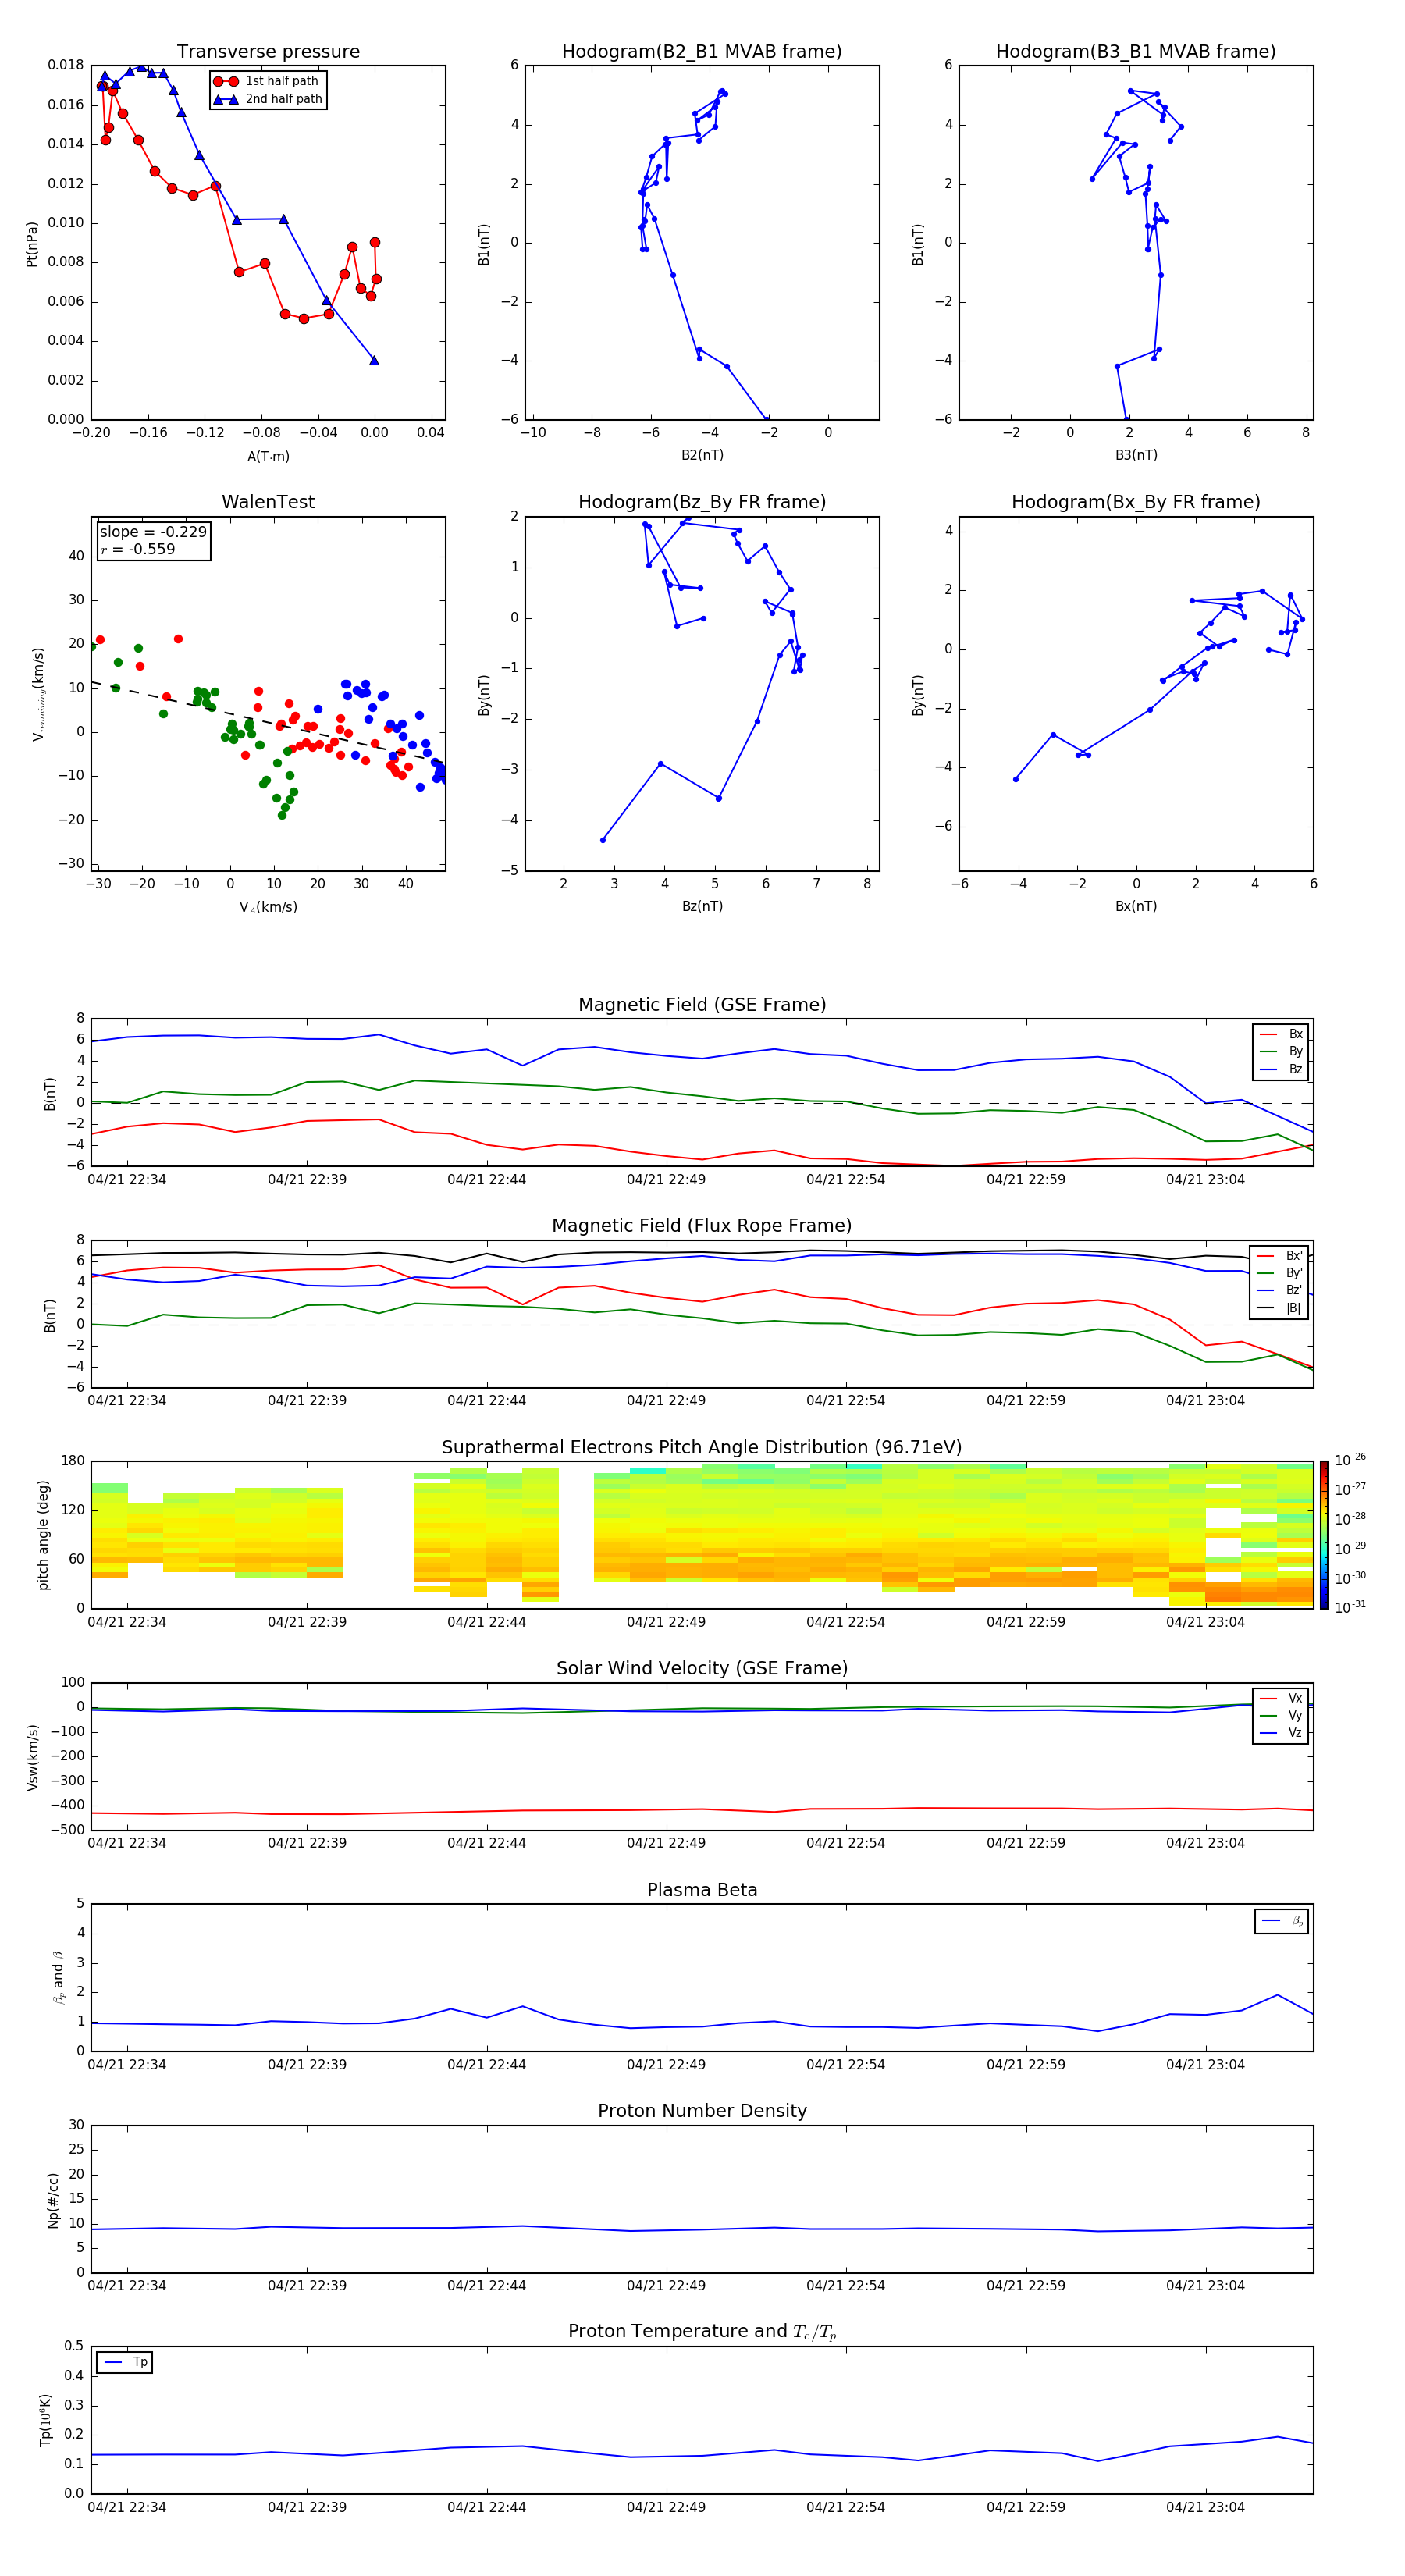Click the Bx' entry in Flux Rope legend

click(1280, 1256)
